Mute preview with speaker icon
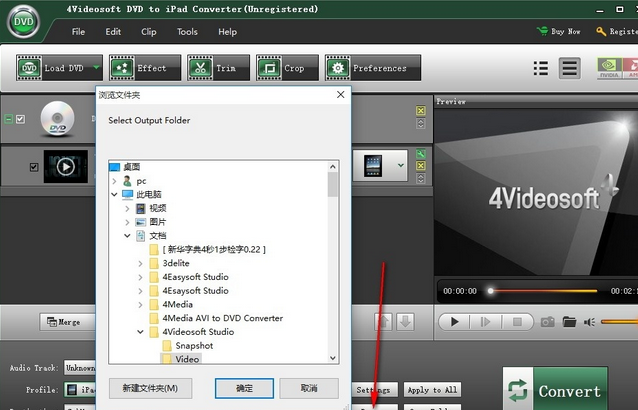The image size is (638, 410). click(590, 322)
